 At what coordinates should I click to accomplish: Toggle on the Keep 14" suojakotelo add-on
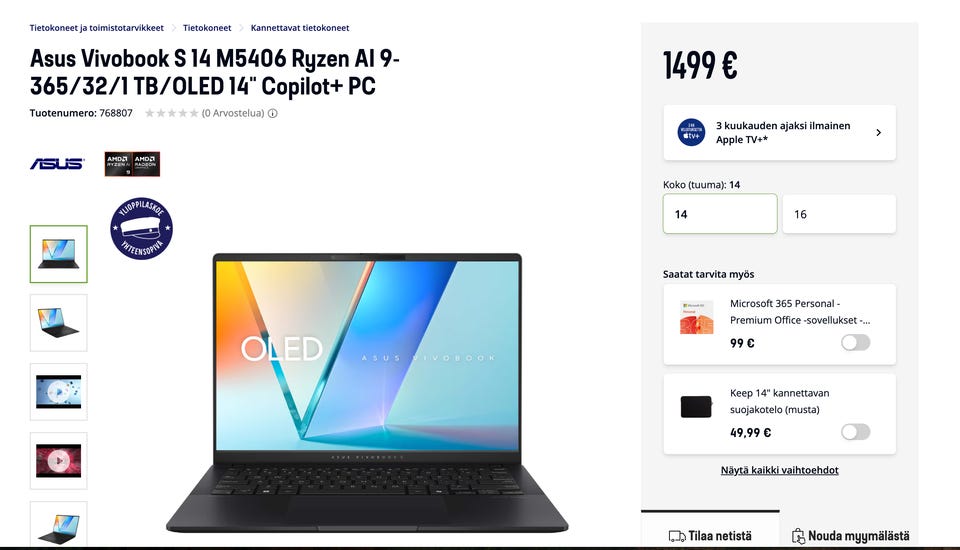click(855, 432)
